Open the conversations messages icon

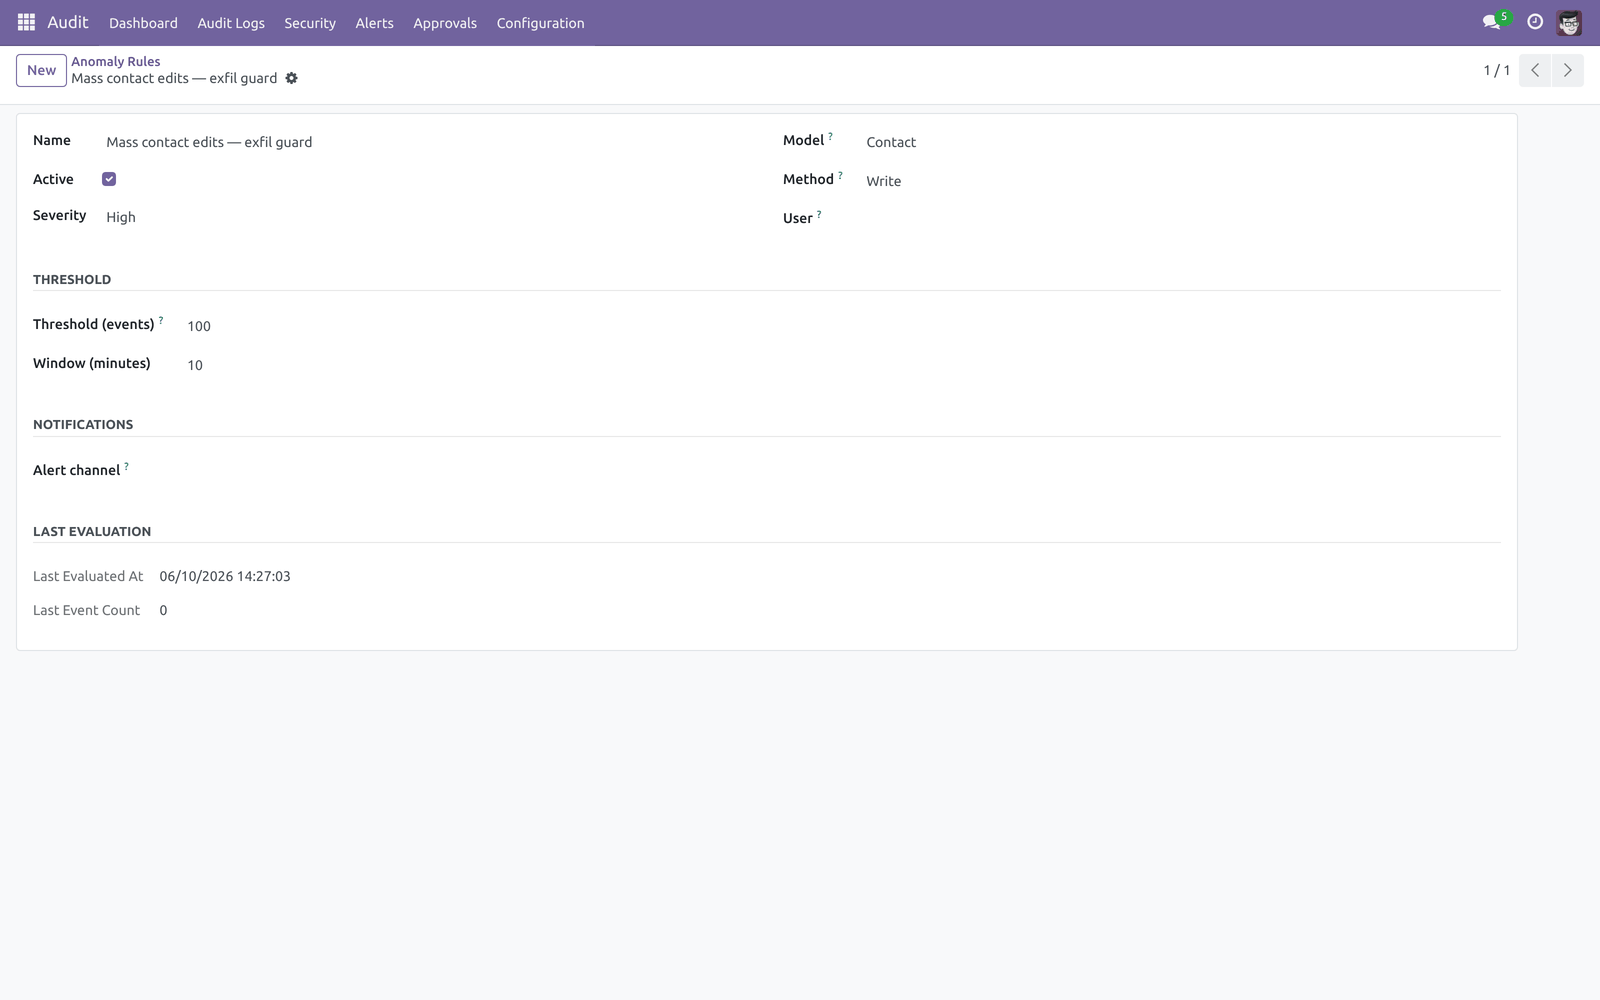coord(1492,22)
